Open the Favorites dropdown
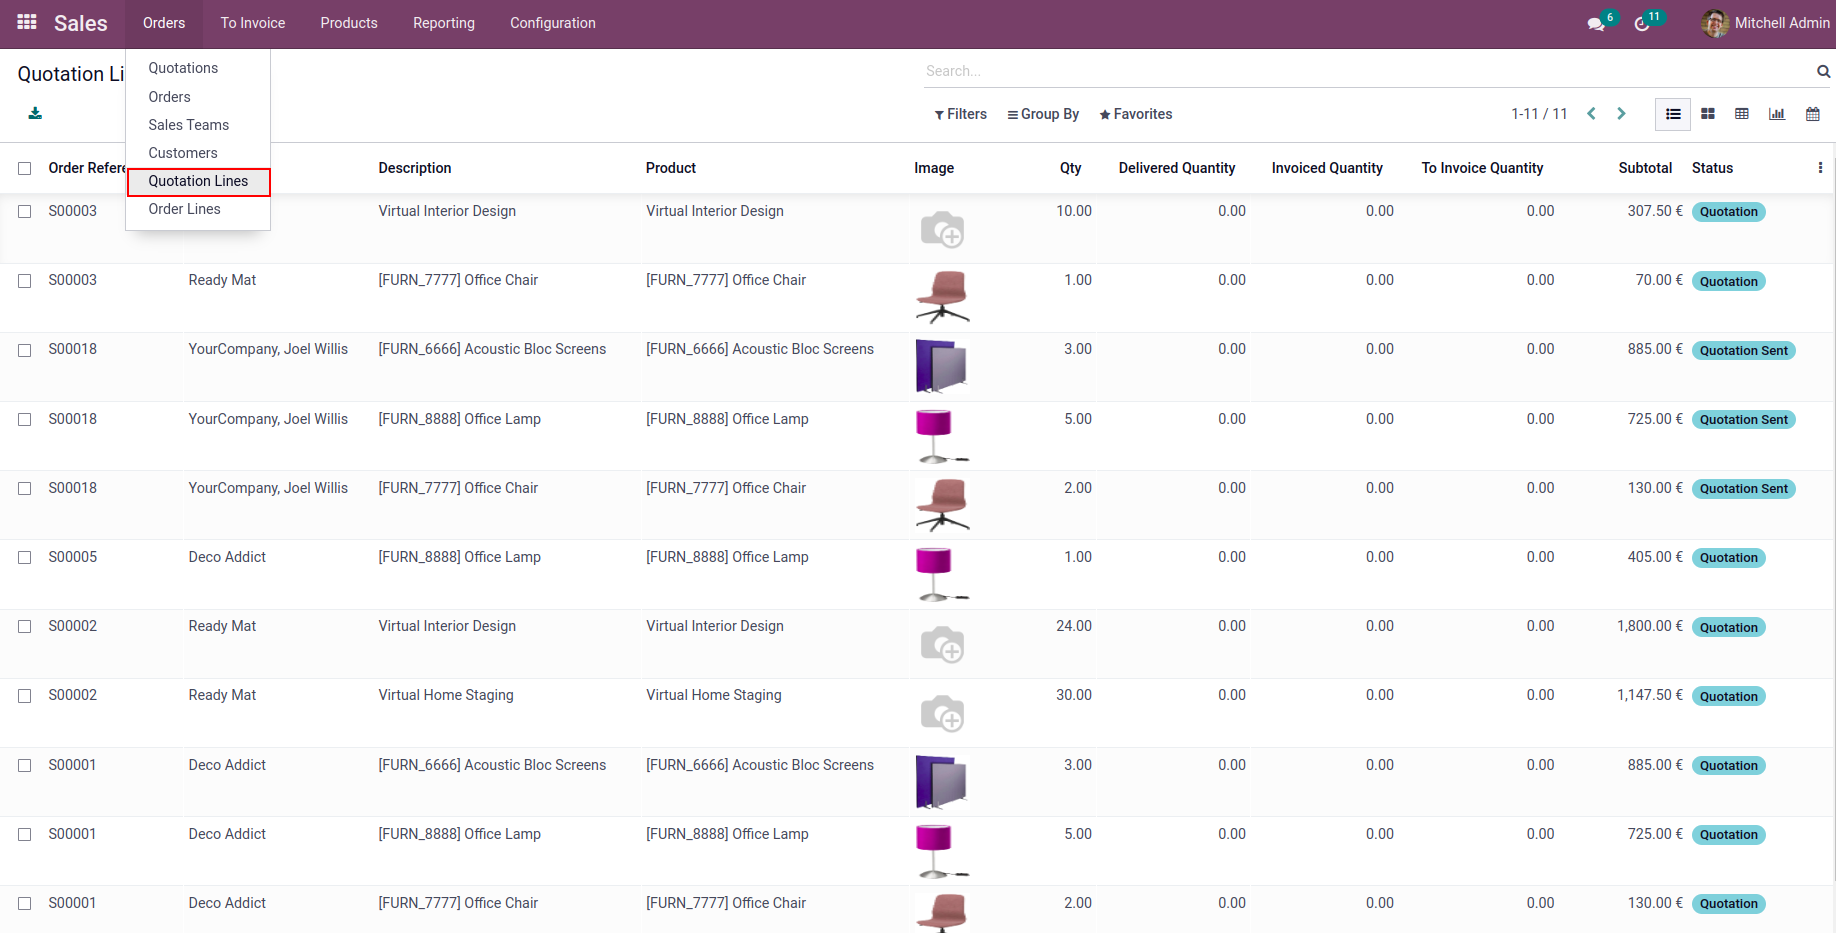 (1135, 114)
